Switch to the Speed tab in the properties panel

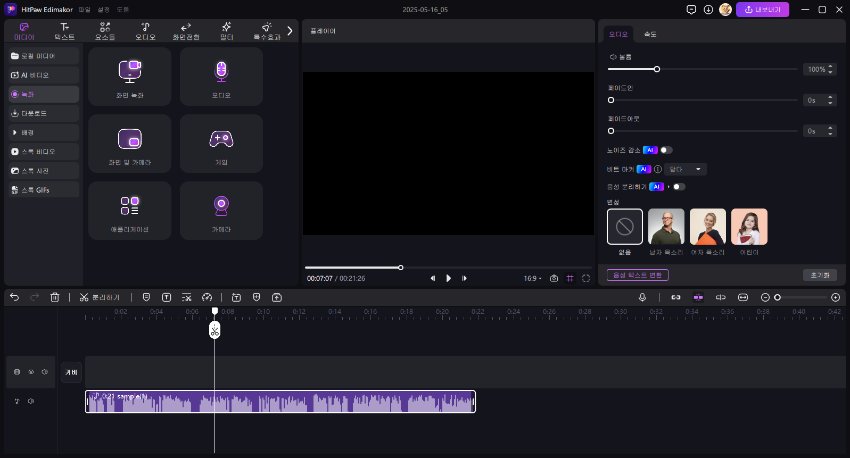pos(650,34)
